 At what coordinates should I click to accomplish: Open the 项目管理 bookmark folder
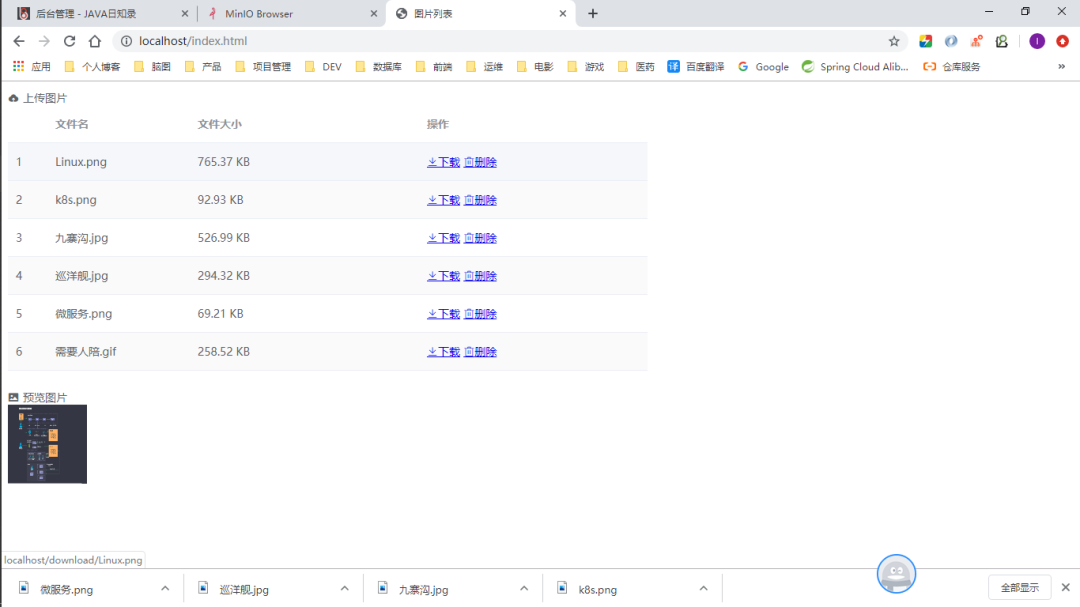click(263, 67)
